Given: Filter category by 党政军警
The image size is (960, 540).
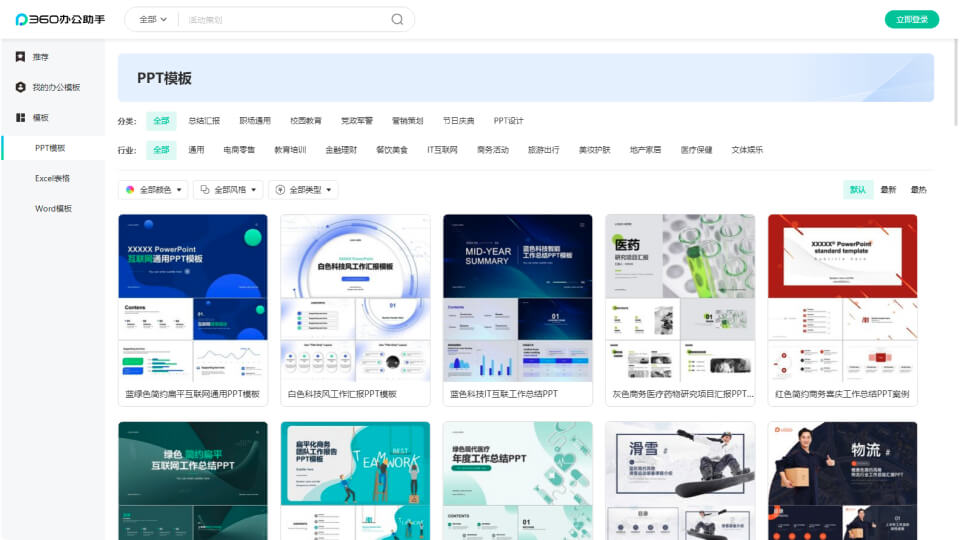Looking at the screenshot, I should pyautogui.click(x=356, y=121).
